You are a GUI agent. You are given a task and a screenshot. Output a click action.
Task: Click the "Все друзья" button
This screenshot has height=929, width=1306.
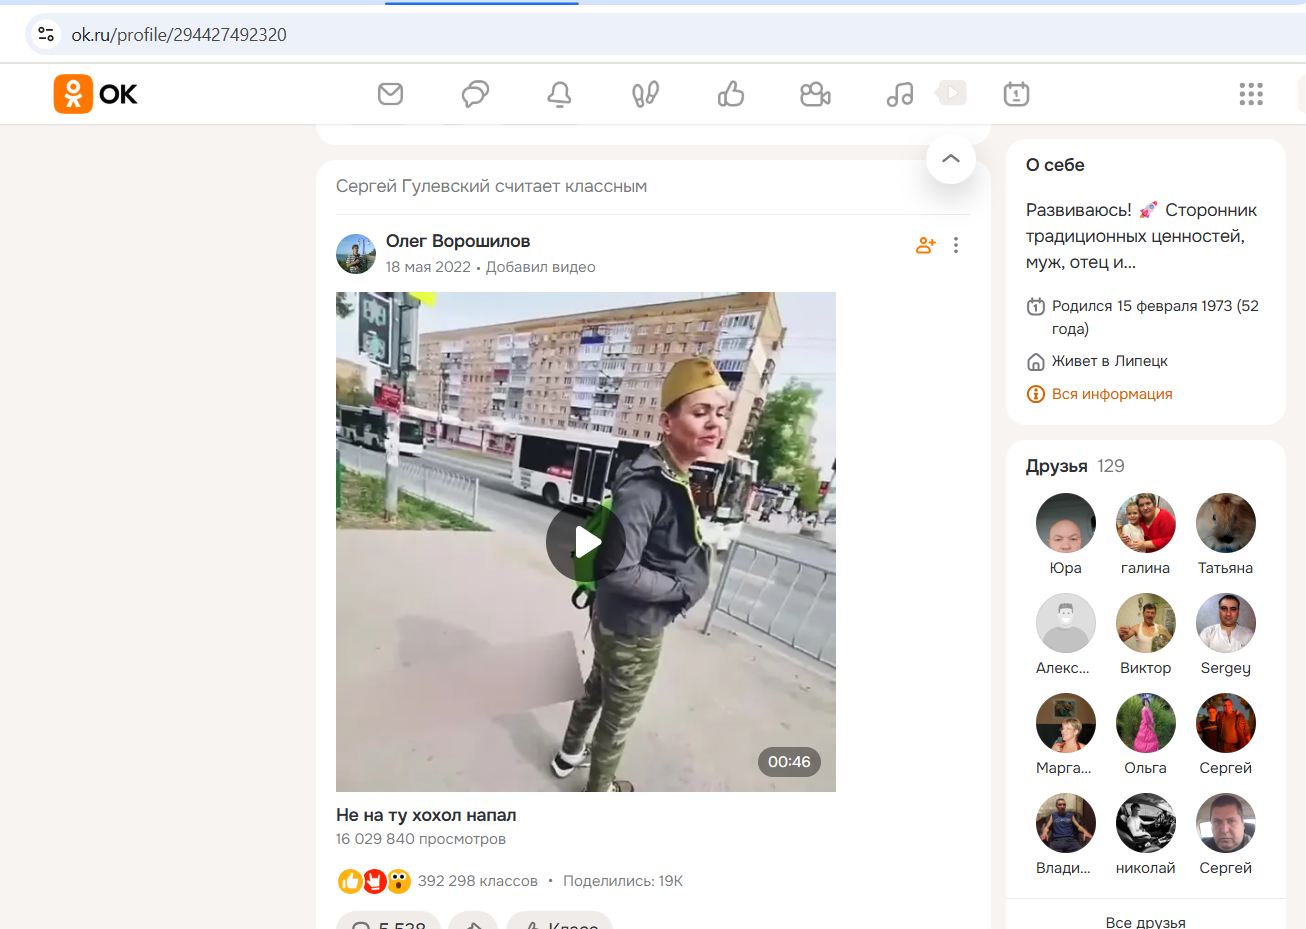pyautogui.click(x=1145, y=921)
